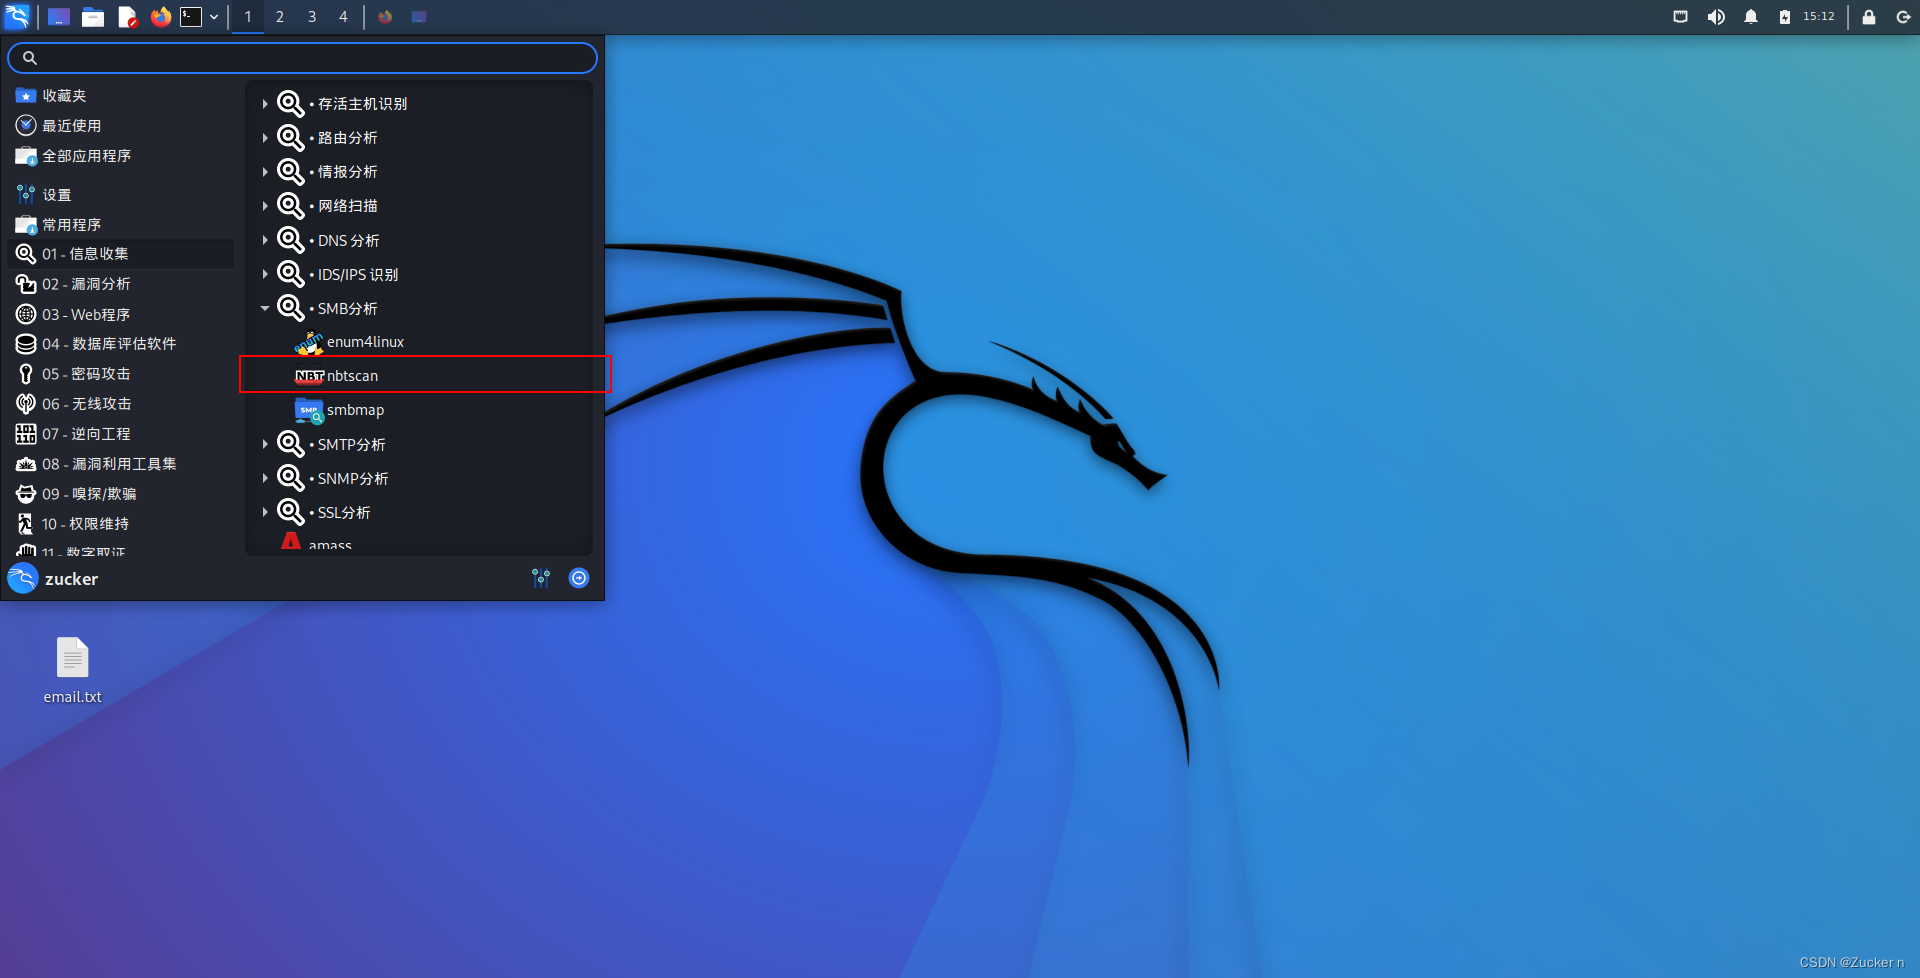Launch Firefox from the top panel
Screen dimensions: 1920x978
160,17
